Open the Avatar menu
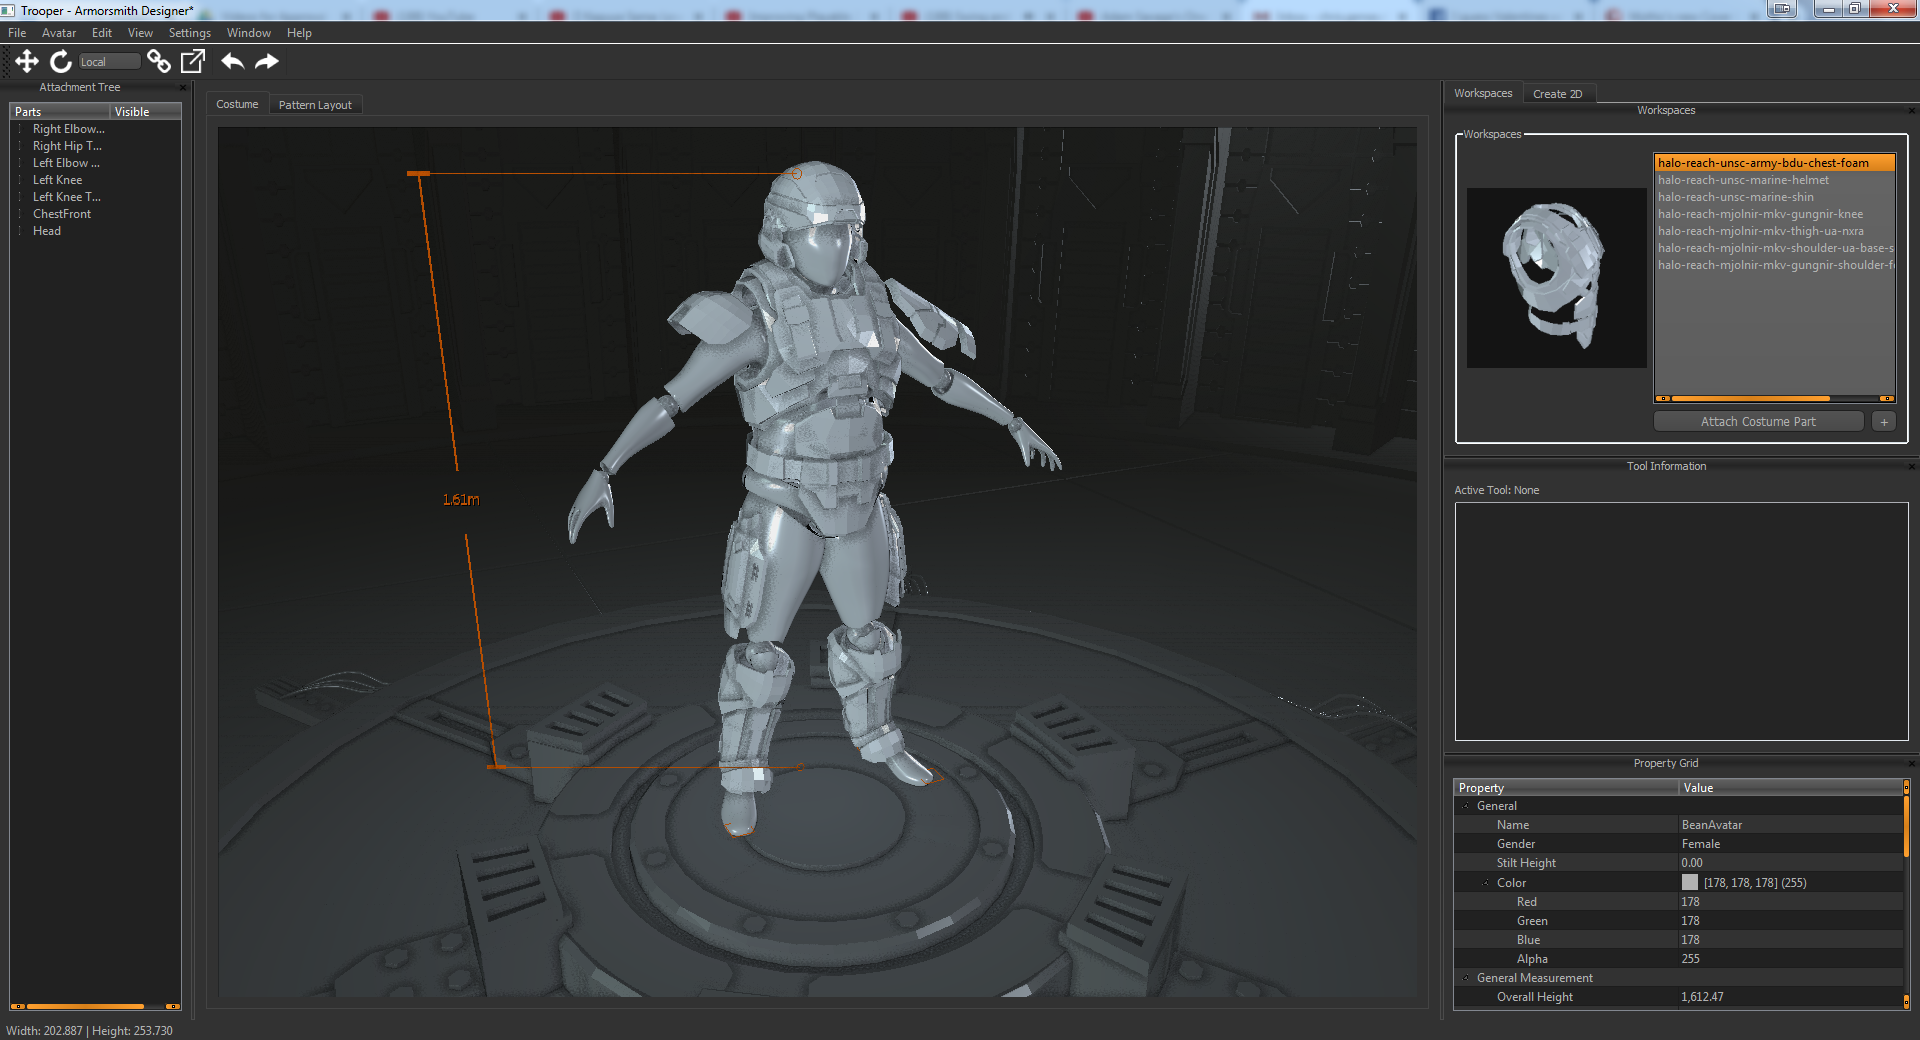This screenshot has width=1920, height=1040. [x=58, y=33]
